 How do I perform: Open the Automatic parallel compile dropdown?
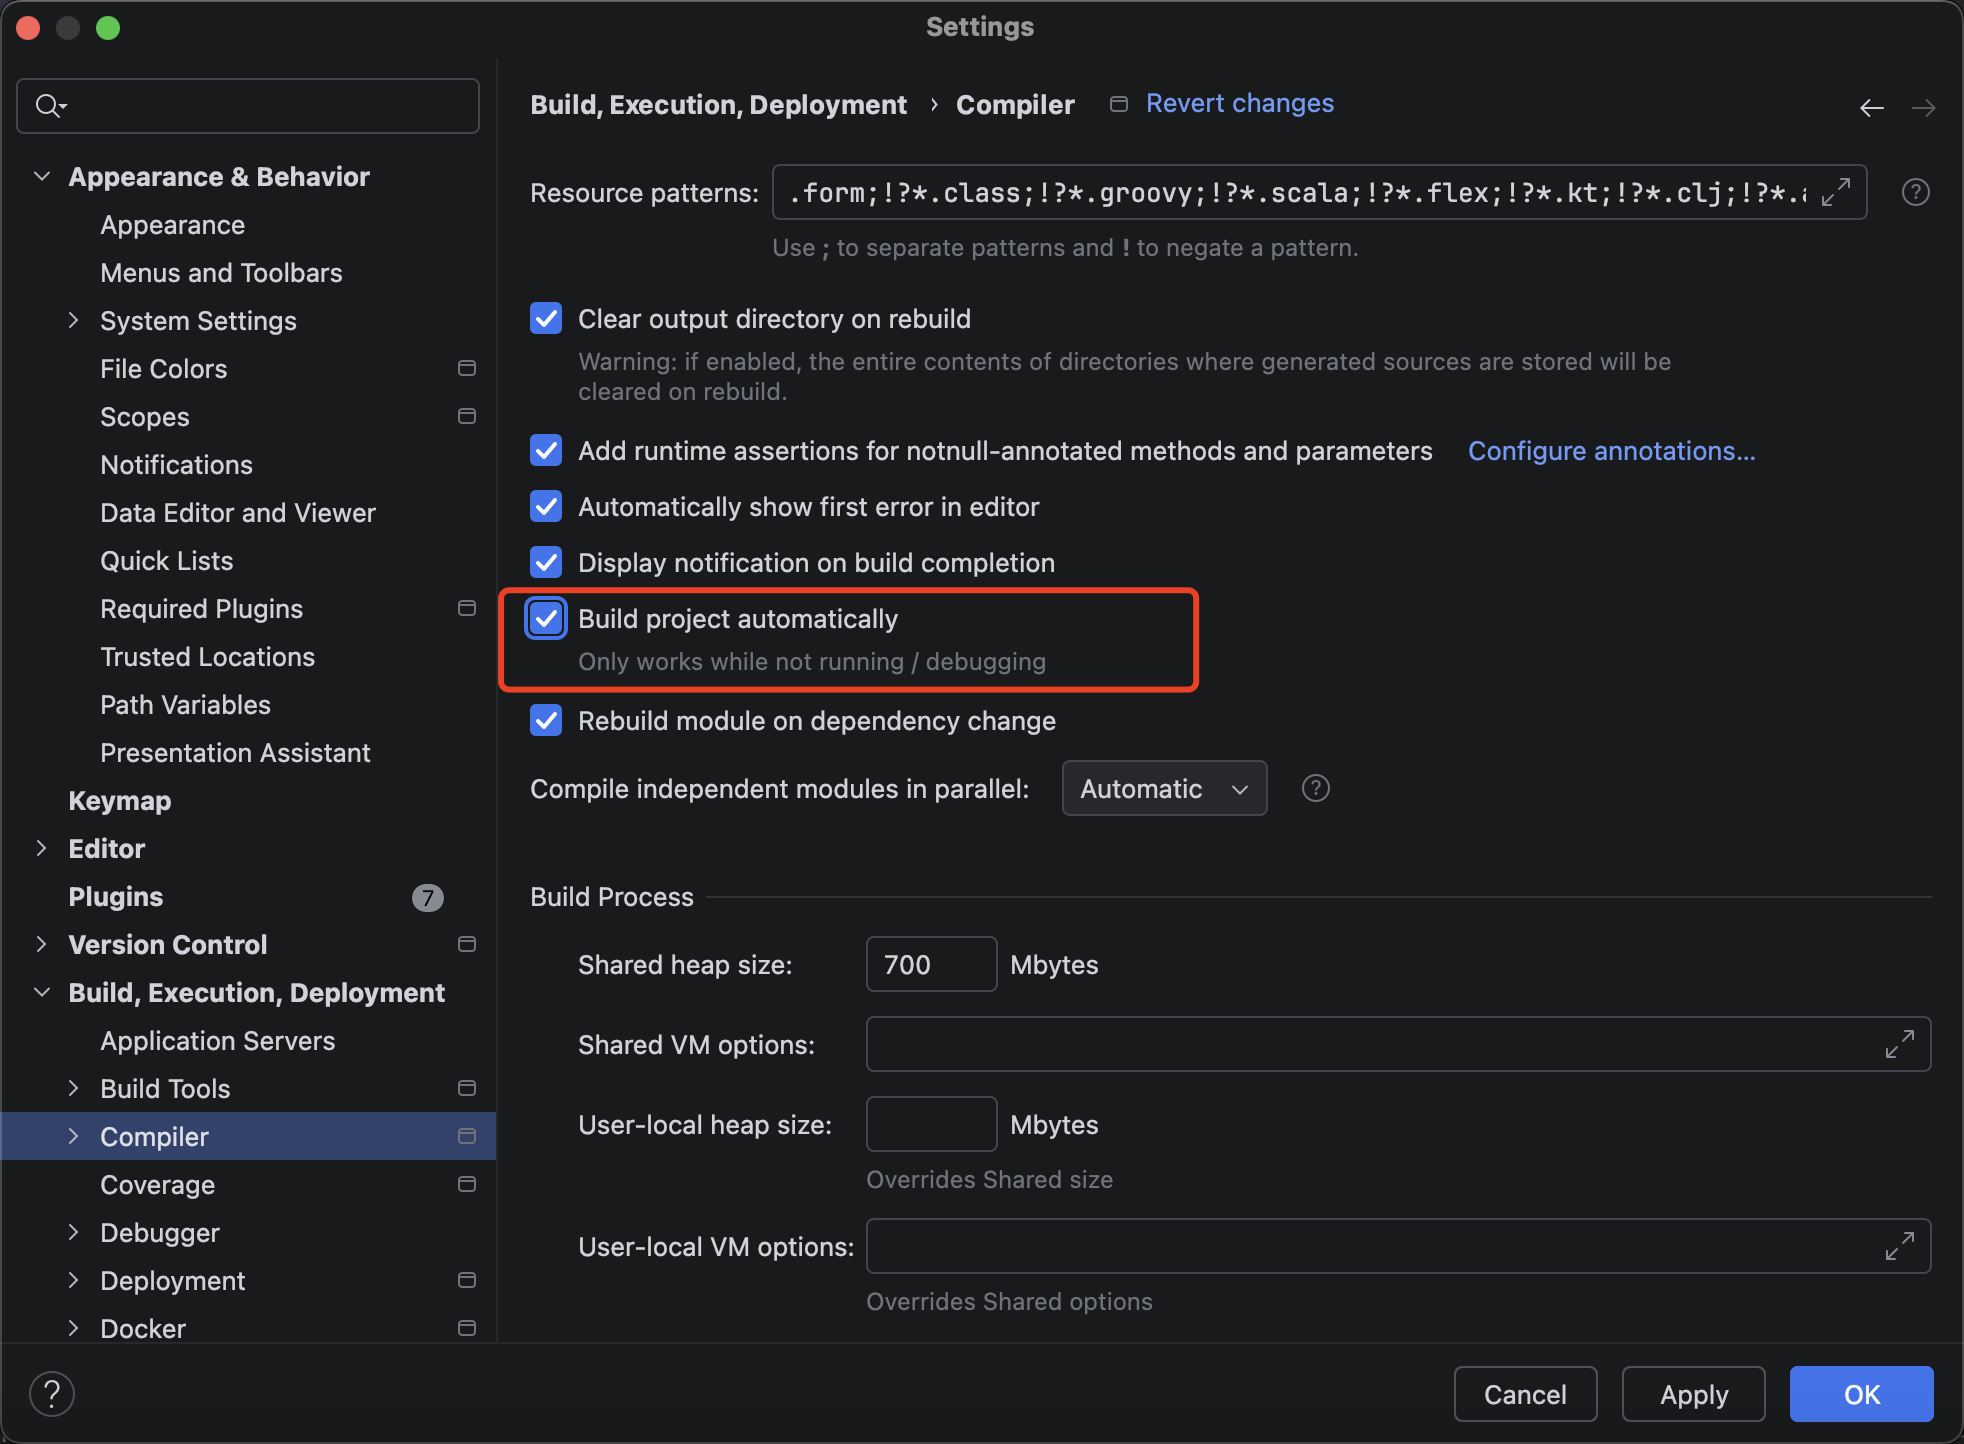[1164, 789]
